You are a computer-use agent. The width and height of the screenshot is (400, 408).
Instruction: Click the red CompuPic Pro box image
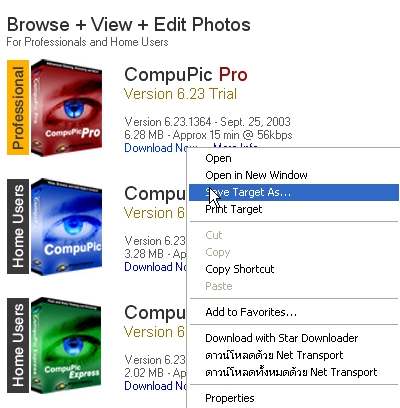coord(67,106)
